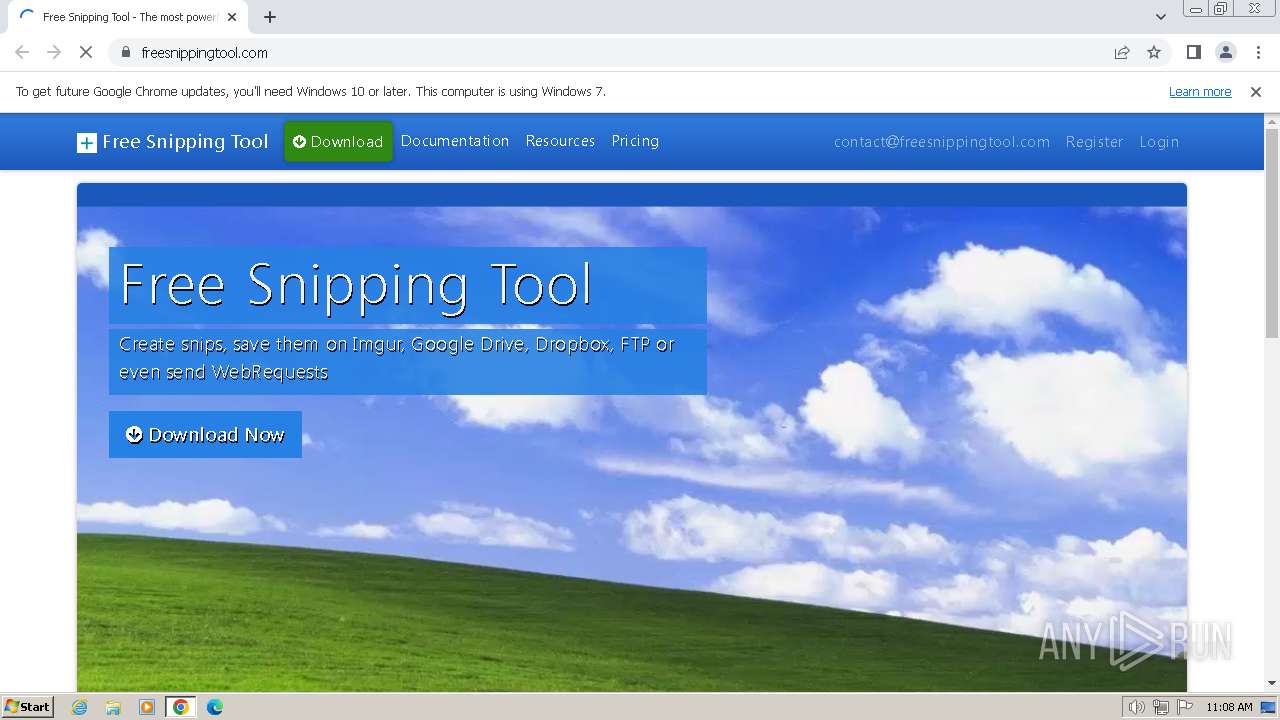Viewport: 1280px width, 720px height.
Task: Click the browser back arrow
Action: click(x=22, y=53)
